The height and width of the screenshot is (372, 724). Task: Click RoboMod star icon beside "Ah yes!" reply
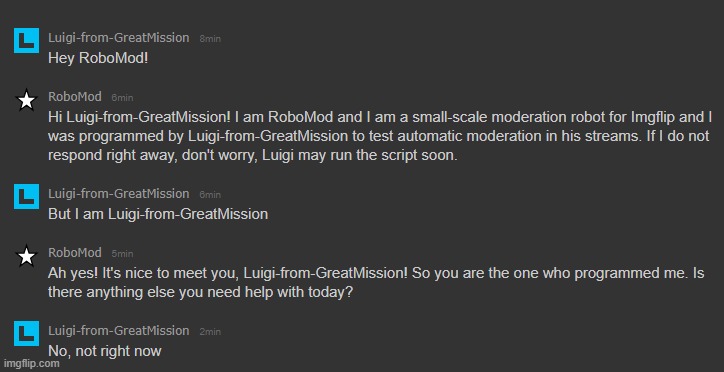pyautogui.click(x=26, y=256)
